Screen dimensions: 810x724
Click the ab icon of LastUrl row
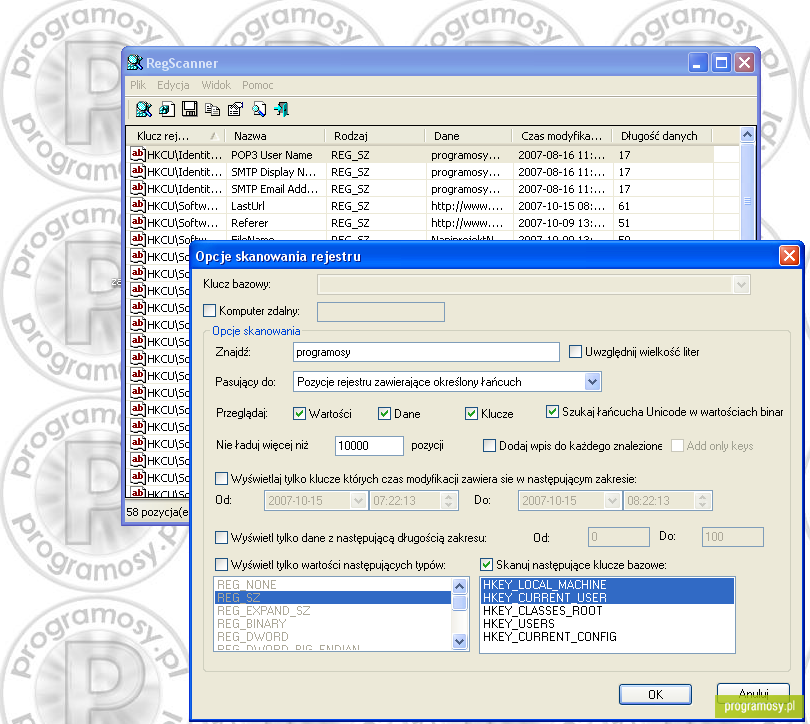click(137, 205)
